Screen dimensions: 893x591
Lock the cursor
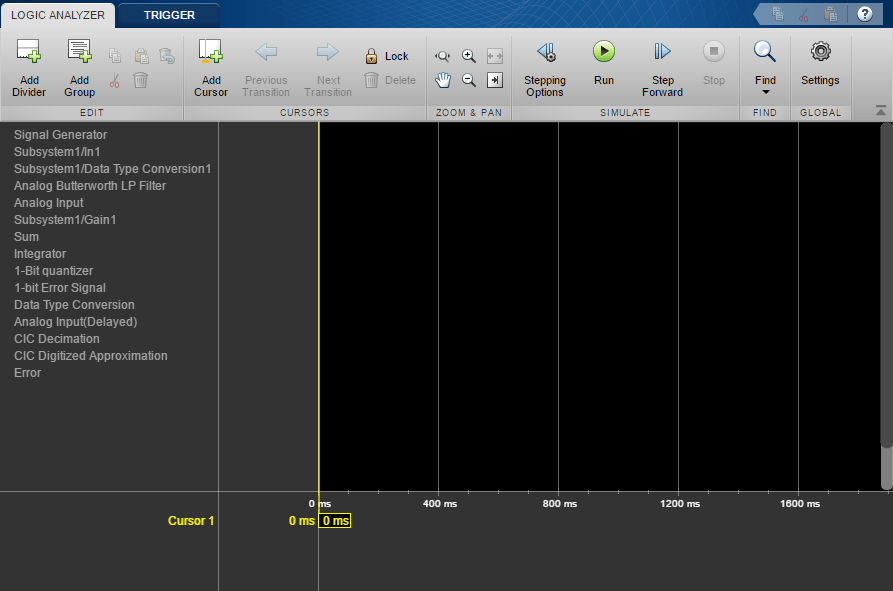click(x=387, y=56)
